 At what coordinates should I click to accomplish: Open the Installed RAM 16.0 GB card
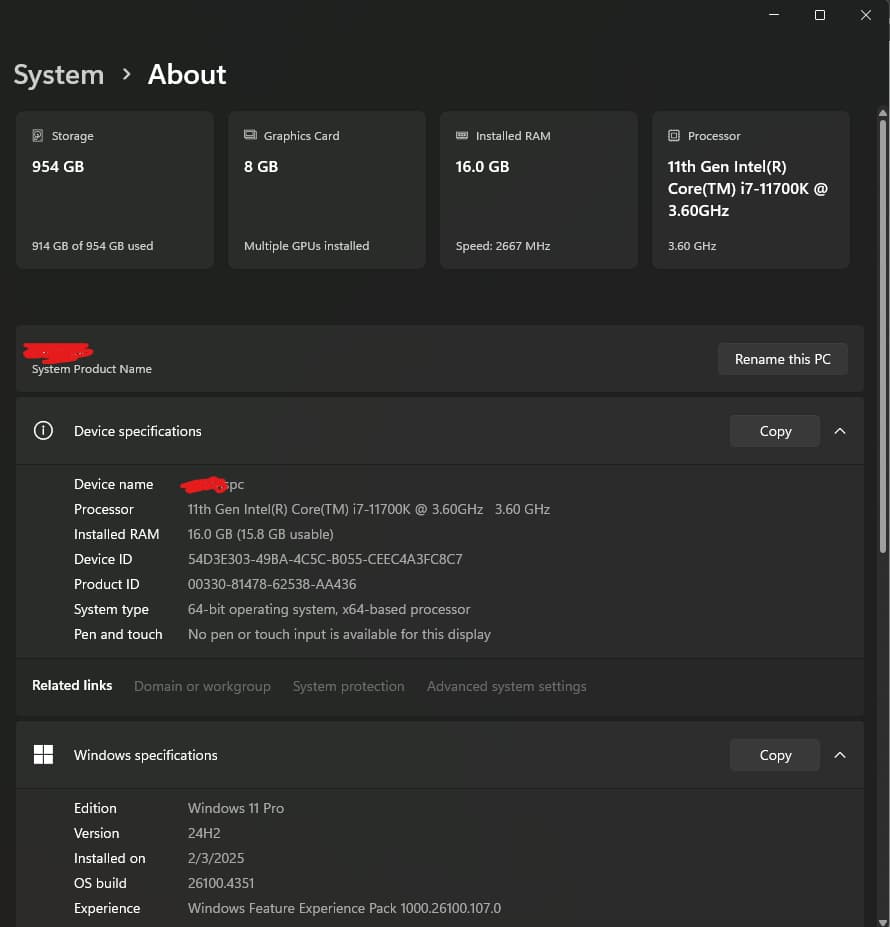click(x=538, y=190)
